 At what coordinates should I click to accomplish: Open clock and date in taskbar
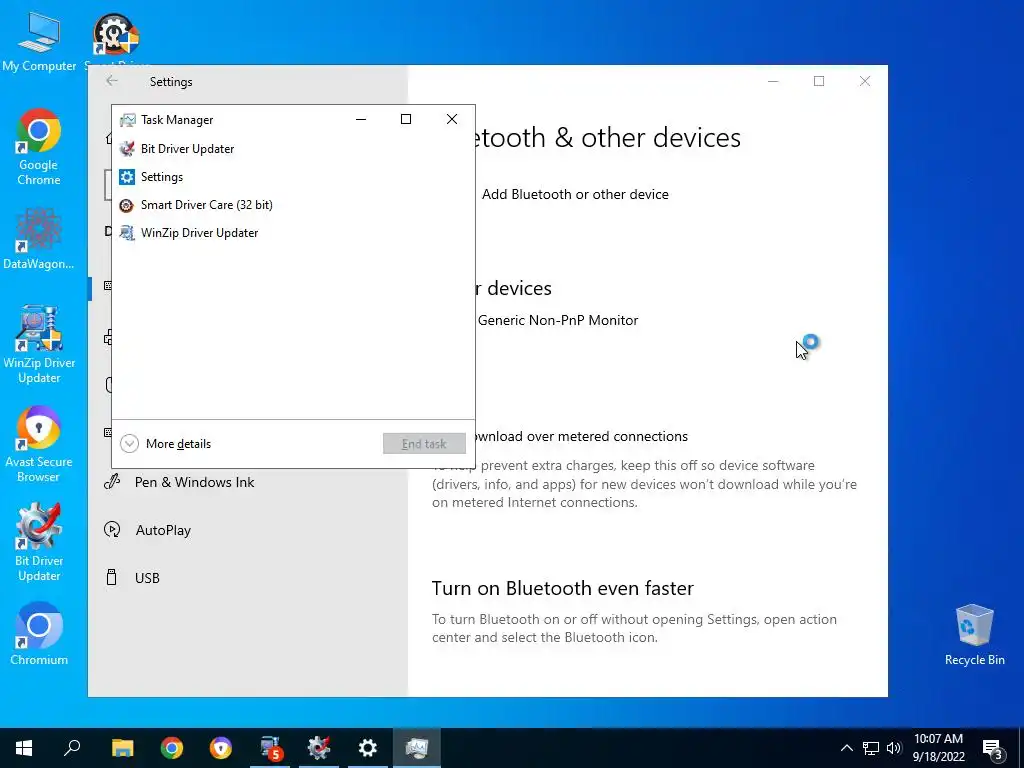[x=938, y=748]
